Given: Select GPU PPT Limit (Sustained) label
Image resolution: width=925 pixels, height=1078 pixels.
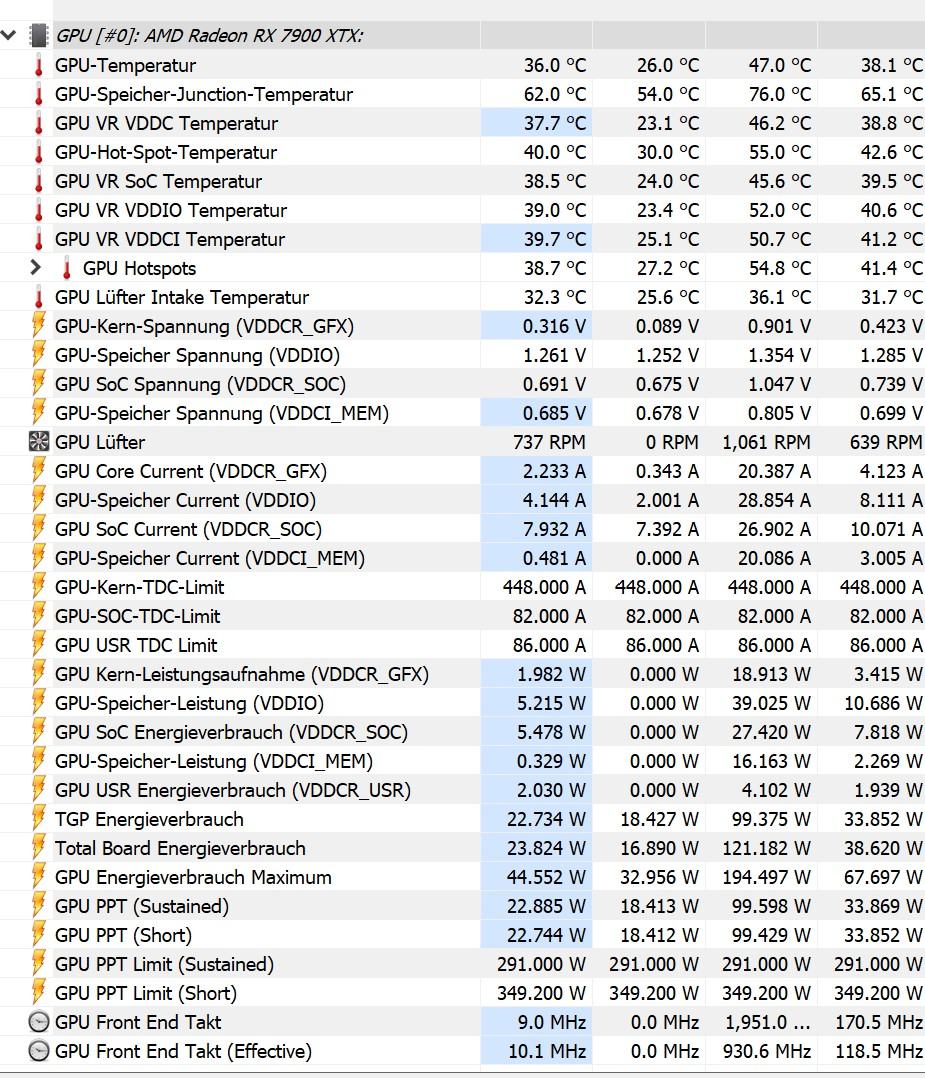Looking at the screenshot, I should click(x=164, y=964).
